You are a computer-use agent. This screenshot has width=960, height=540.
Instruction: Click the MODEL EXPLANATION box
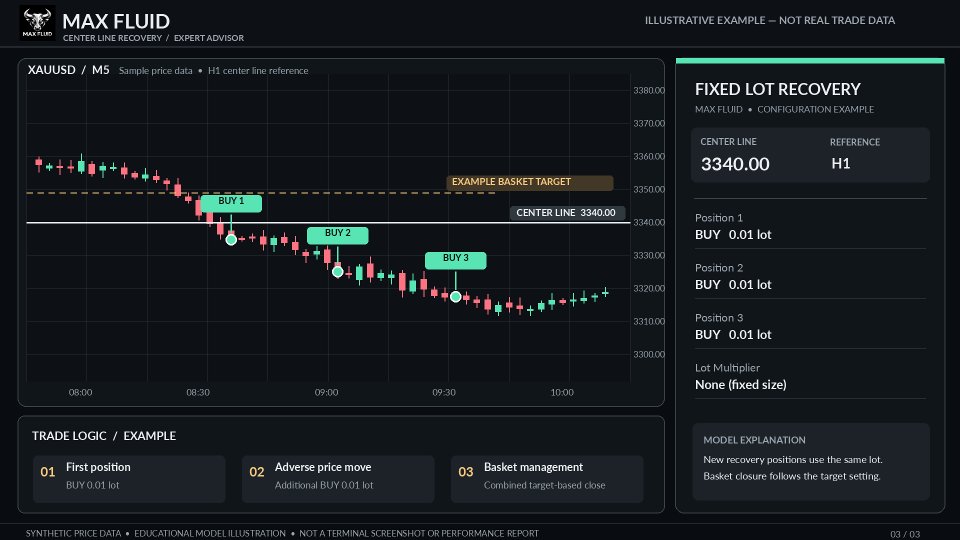(811, 462)
